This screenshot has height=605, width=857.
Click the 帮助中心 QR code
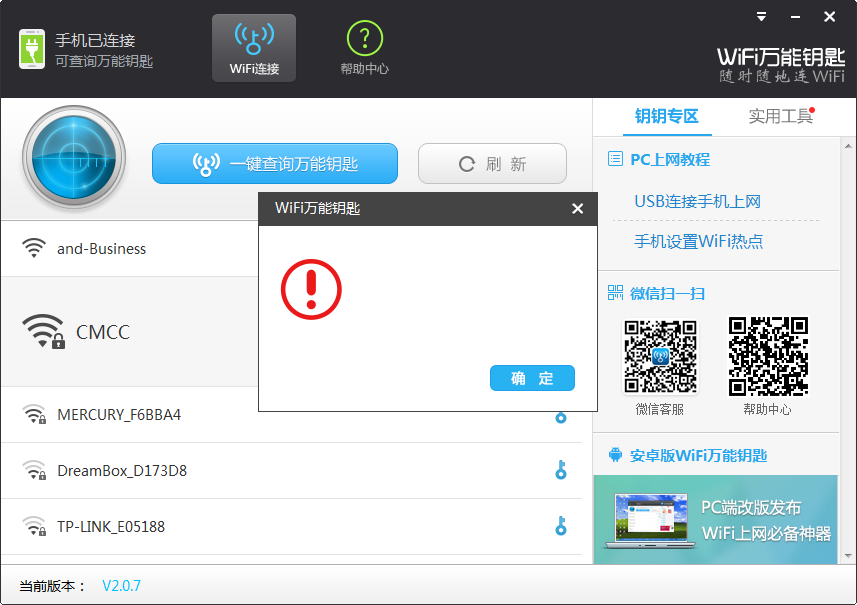768,356
